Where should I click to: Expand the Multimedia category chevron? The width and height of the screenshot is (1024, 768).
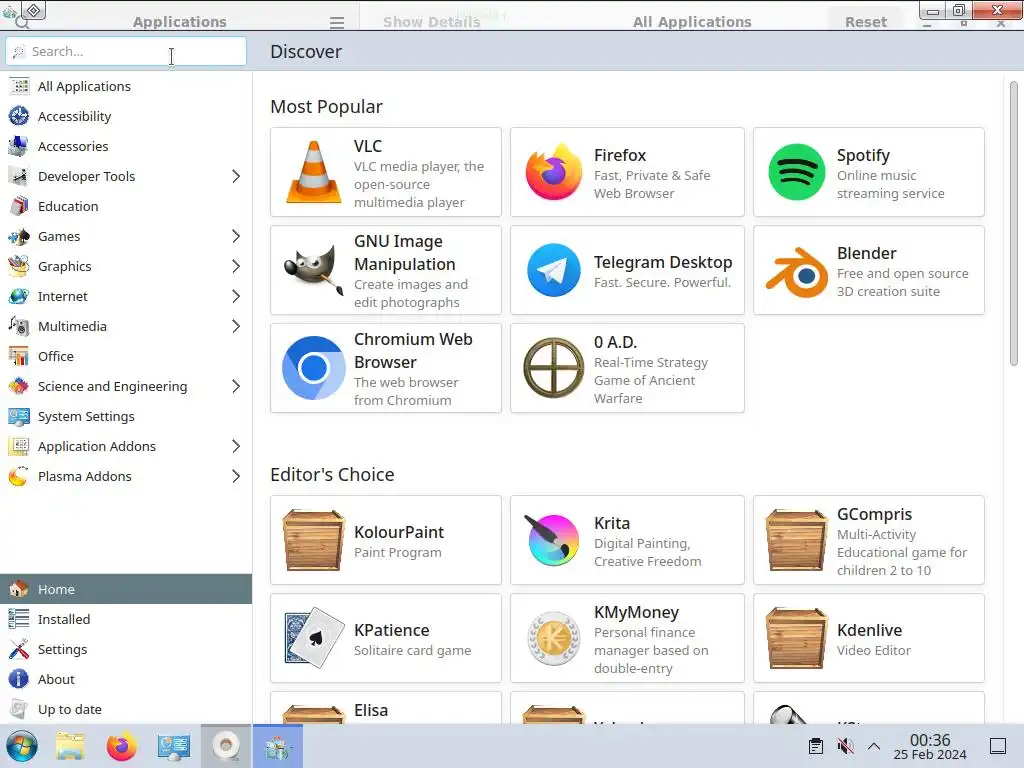pyautogui.click(x=236, y=327)
